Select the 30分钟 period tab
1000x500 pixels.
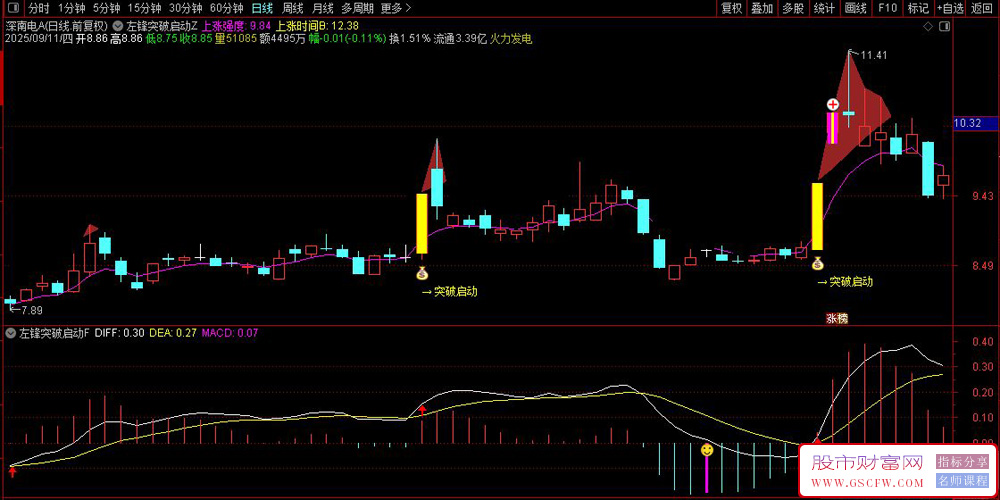(185, 8)
